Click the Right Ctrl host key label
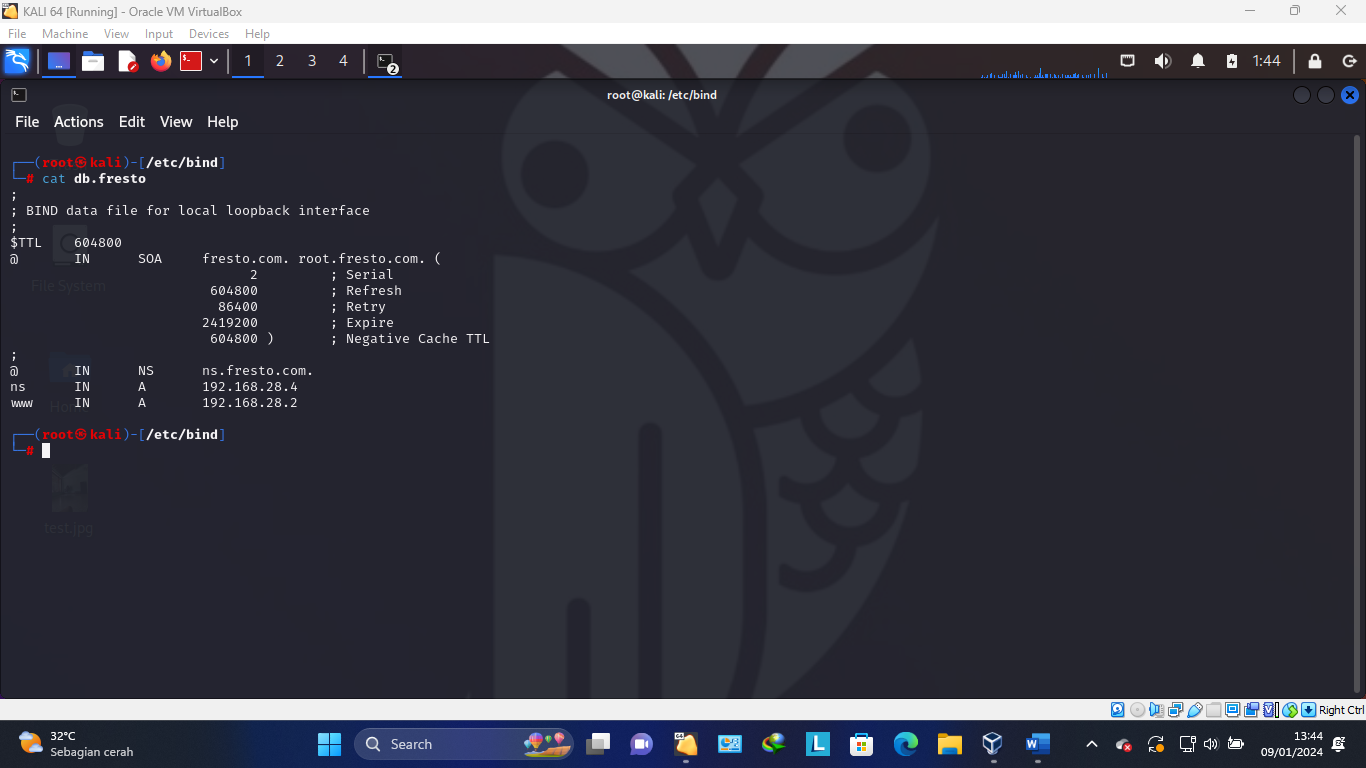 pos(1341,710)
